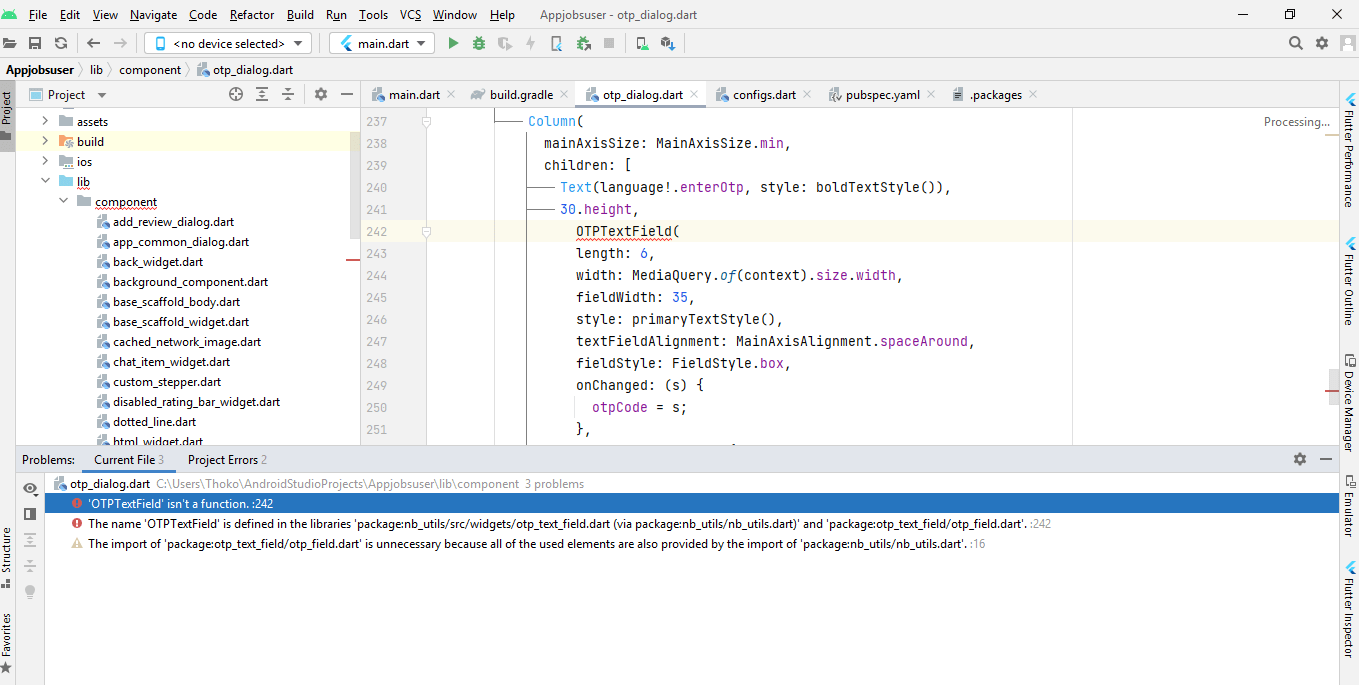Click the Open folder toolbar icon
This screenshot has width=1359, height=685.
(10, 43)
